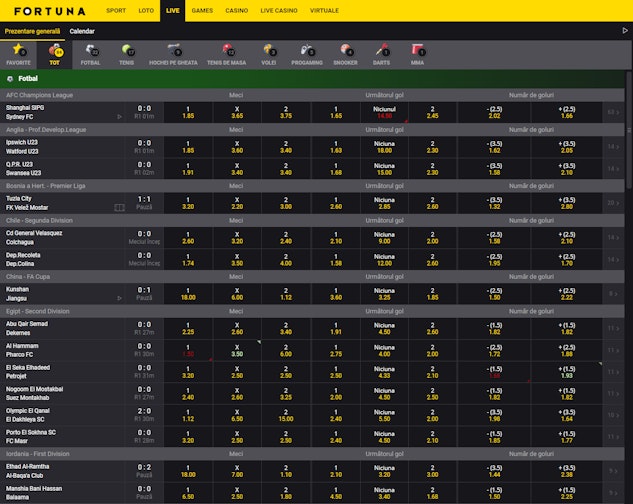
Task: Select the Snooker sport icon
Action: (x=345, y=53)
